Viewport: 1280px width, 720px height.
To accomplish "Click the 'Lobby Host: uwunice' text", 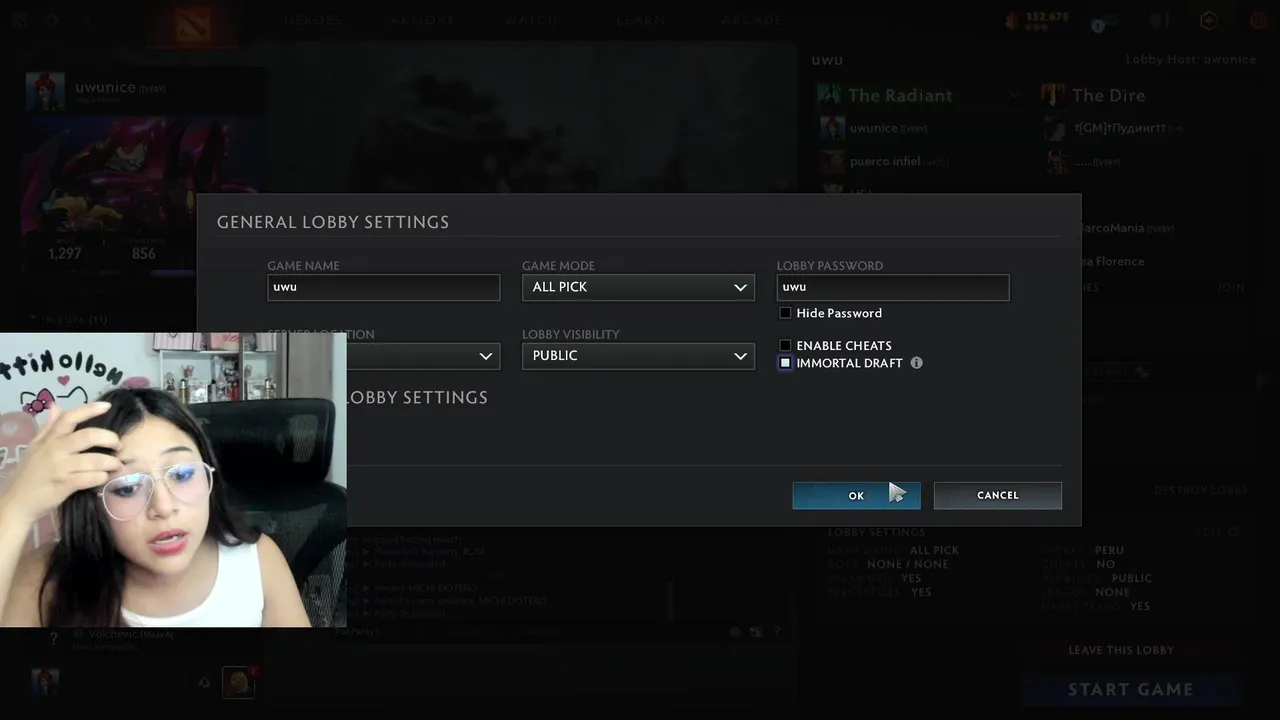I will [x=1190, y=59].
